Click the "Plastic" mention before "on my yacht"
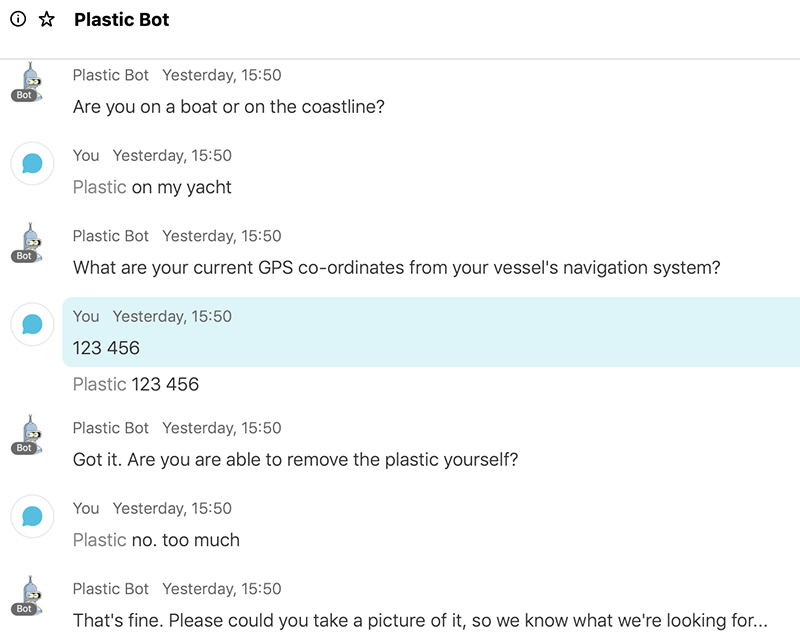The height and width of the screenshot is (637, 800). (100, 187)
